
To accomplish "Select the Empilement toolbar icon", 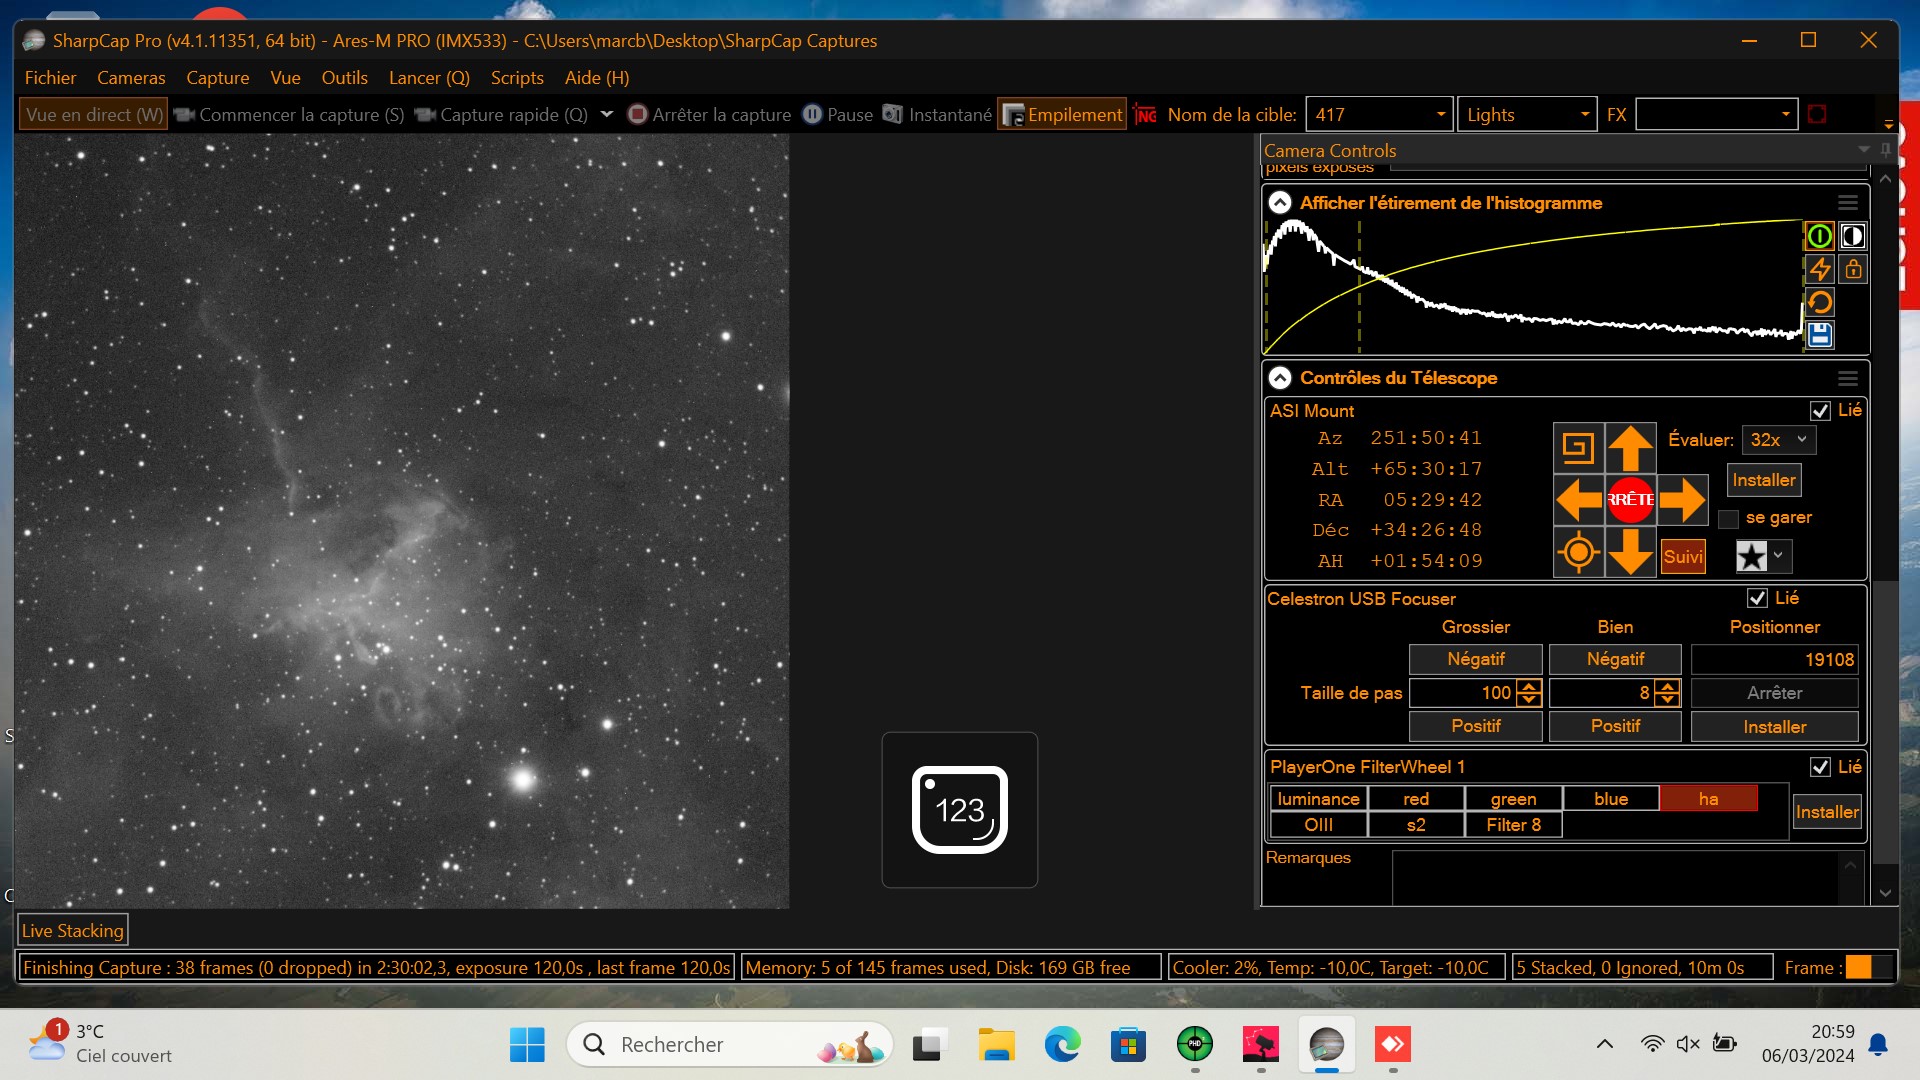I will tap(1061, 114).
